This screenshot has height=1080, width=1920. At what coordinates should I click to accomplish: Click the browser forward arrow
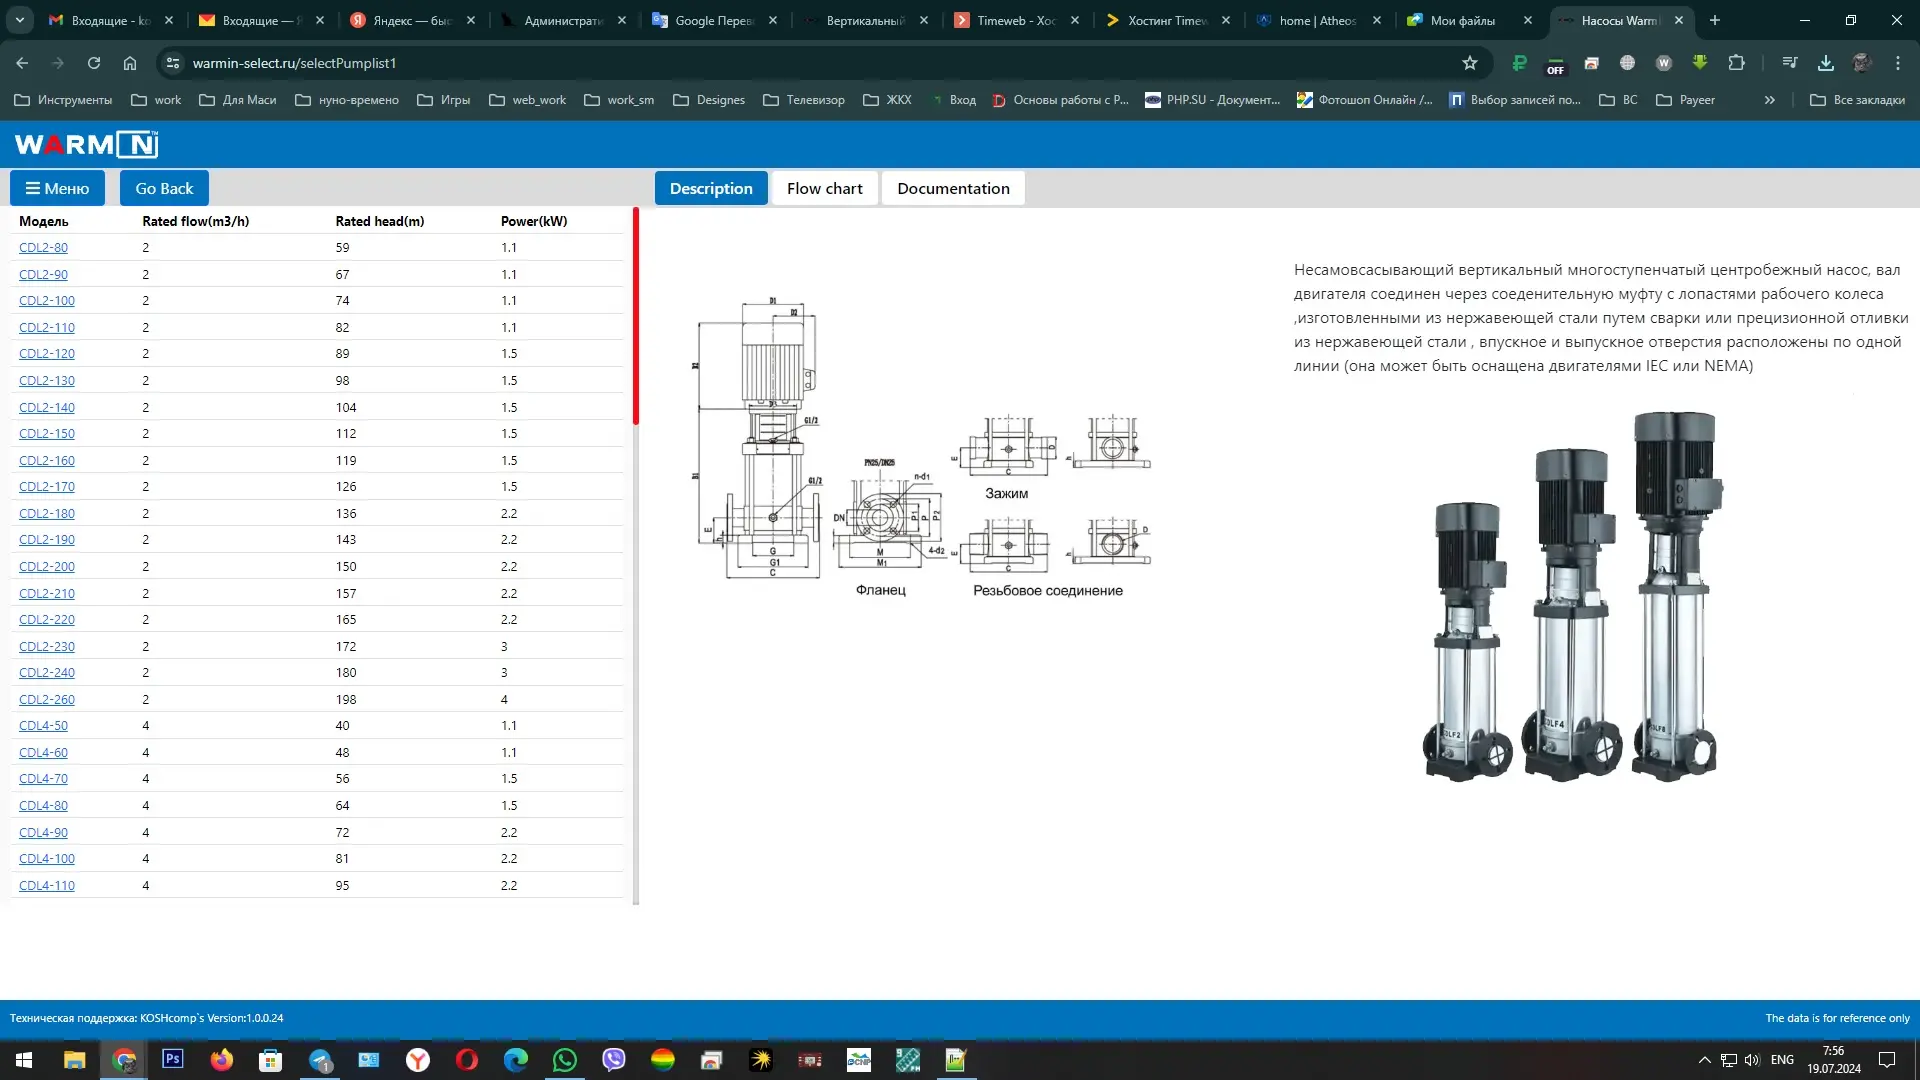(58, 63)
